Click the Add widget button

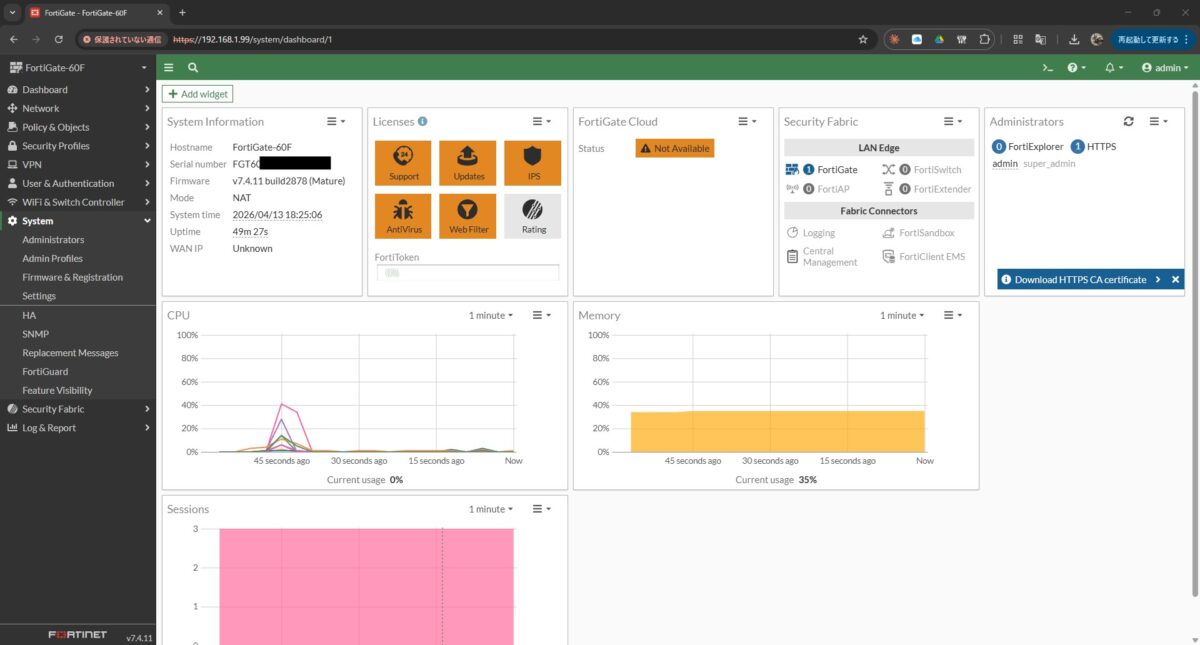(198, 94)
